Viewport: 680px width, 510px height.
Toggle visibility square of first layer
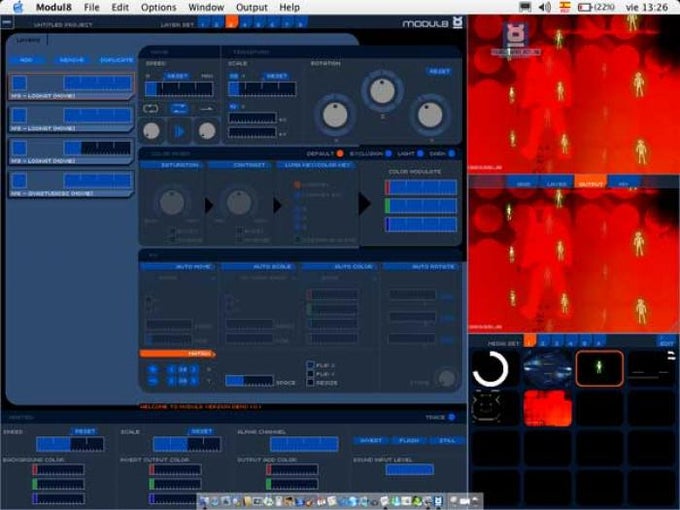tap(19, 83)
